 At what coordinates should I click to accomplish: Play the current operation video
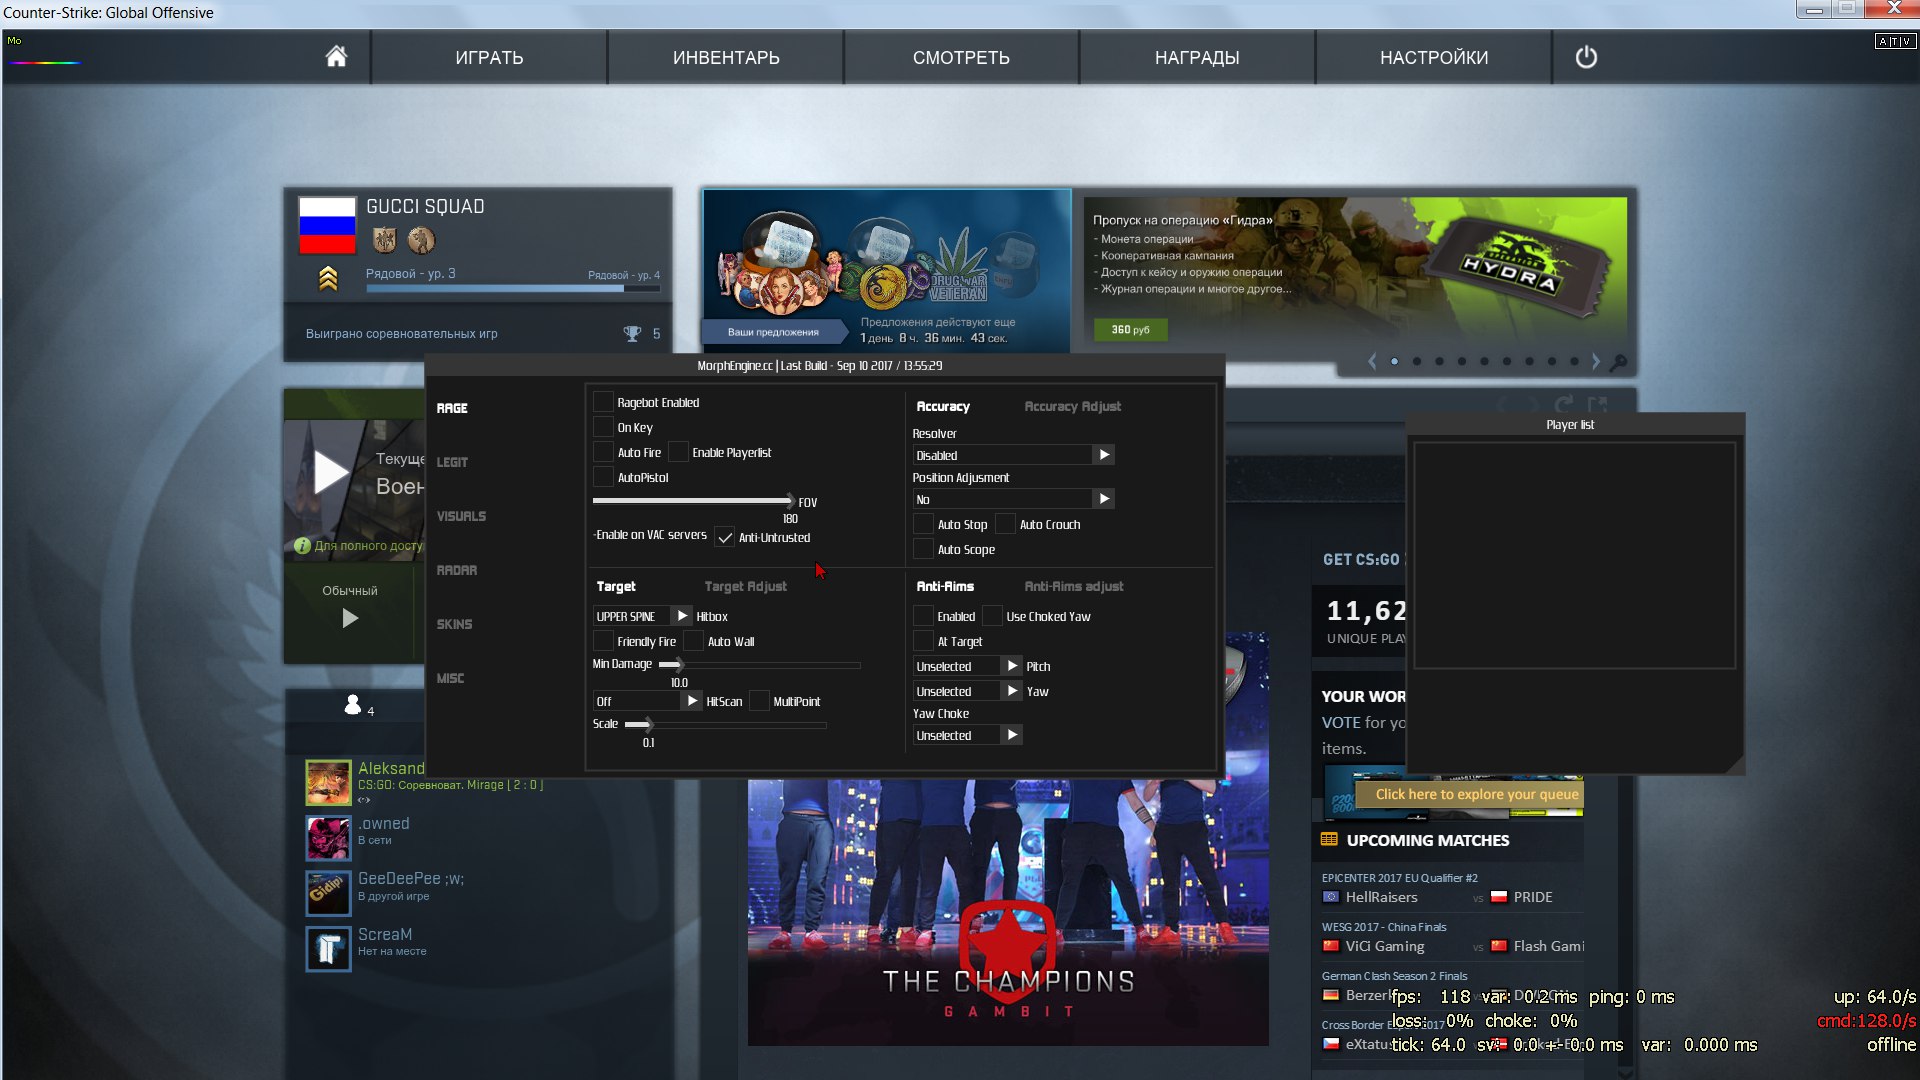tap(330, 472)
